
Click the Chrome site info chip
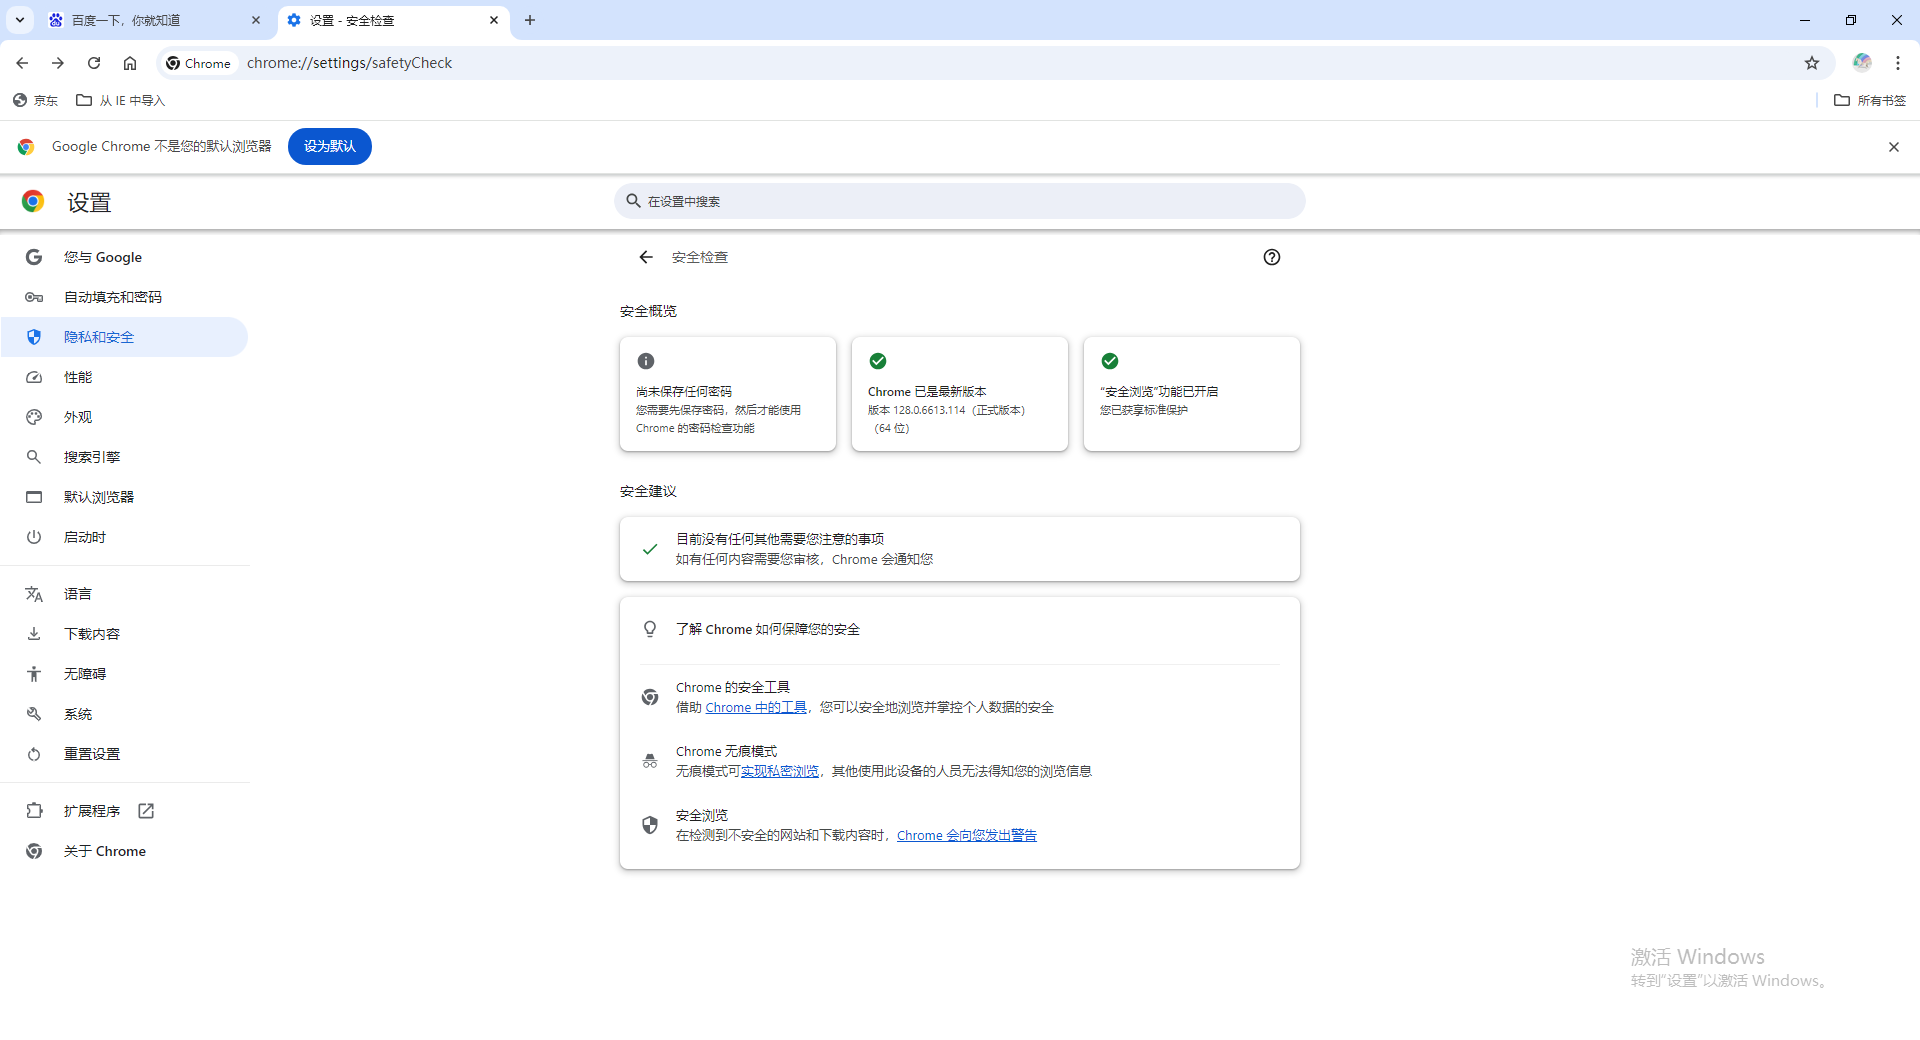coord(199,63)
